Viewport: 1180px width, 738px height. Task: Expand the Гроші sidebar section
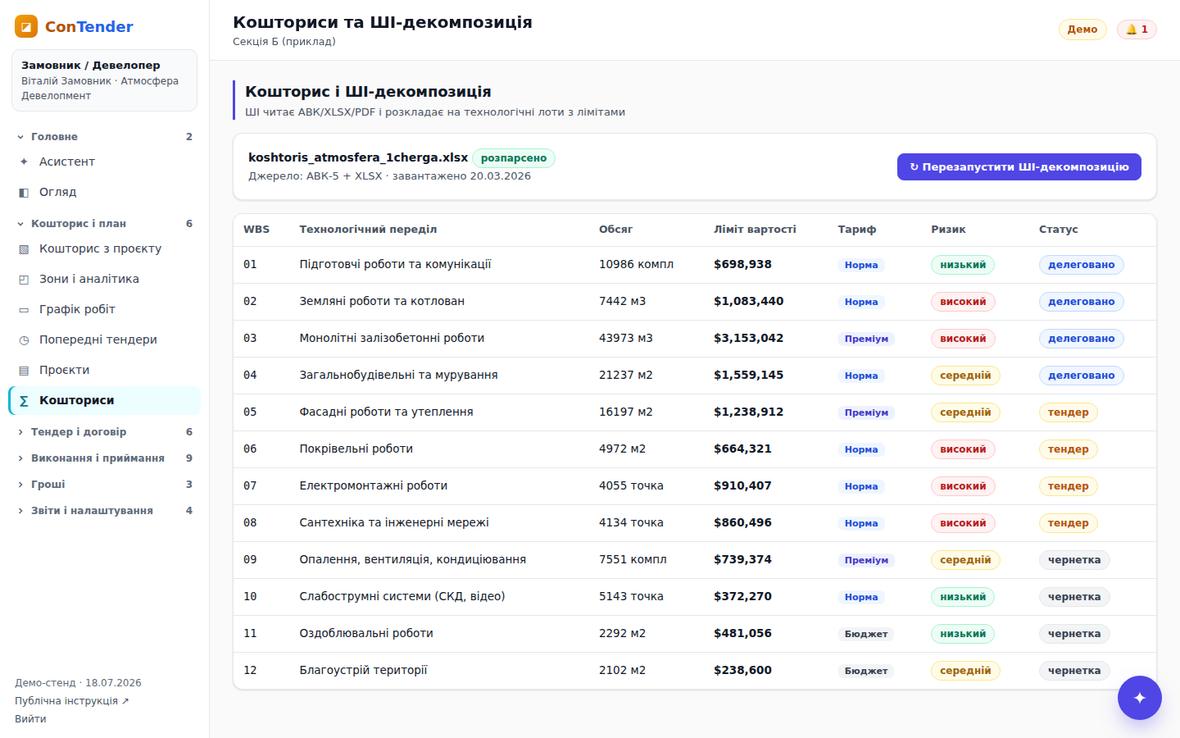click(105, 484)
